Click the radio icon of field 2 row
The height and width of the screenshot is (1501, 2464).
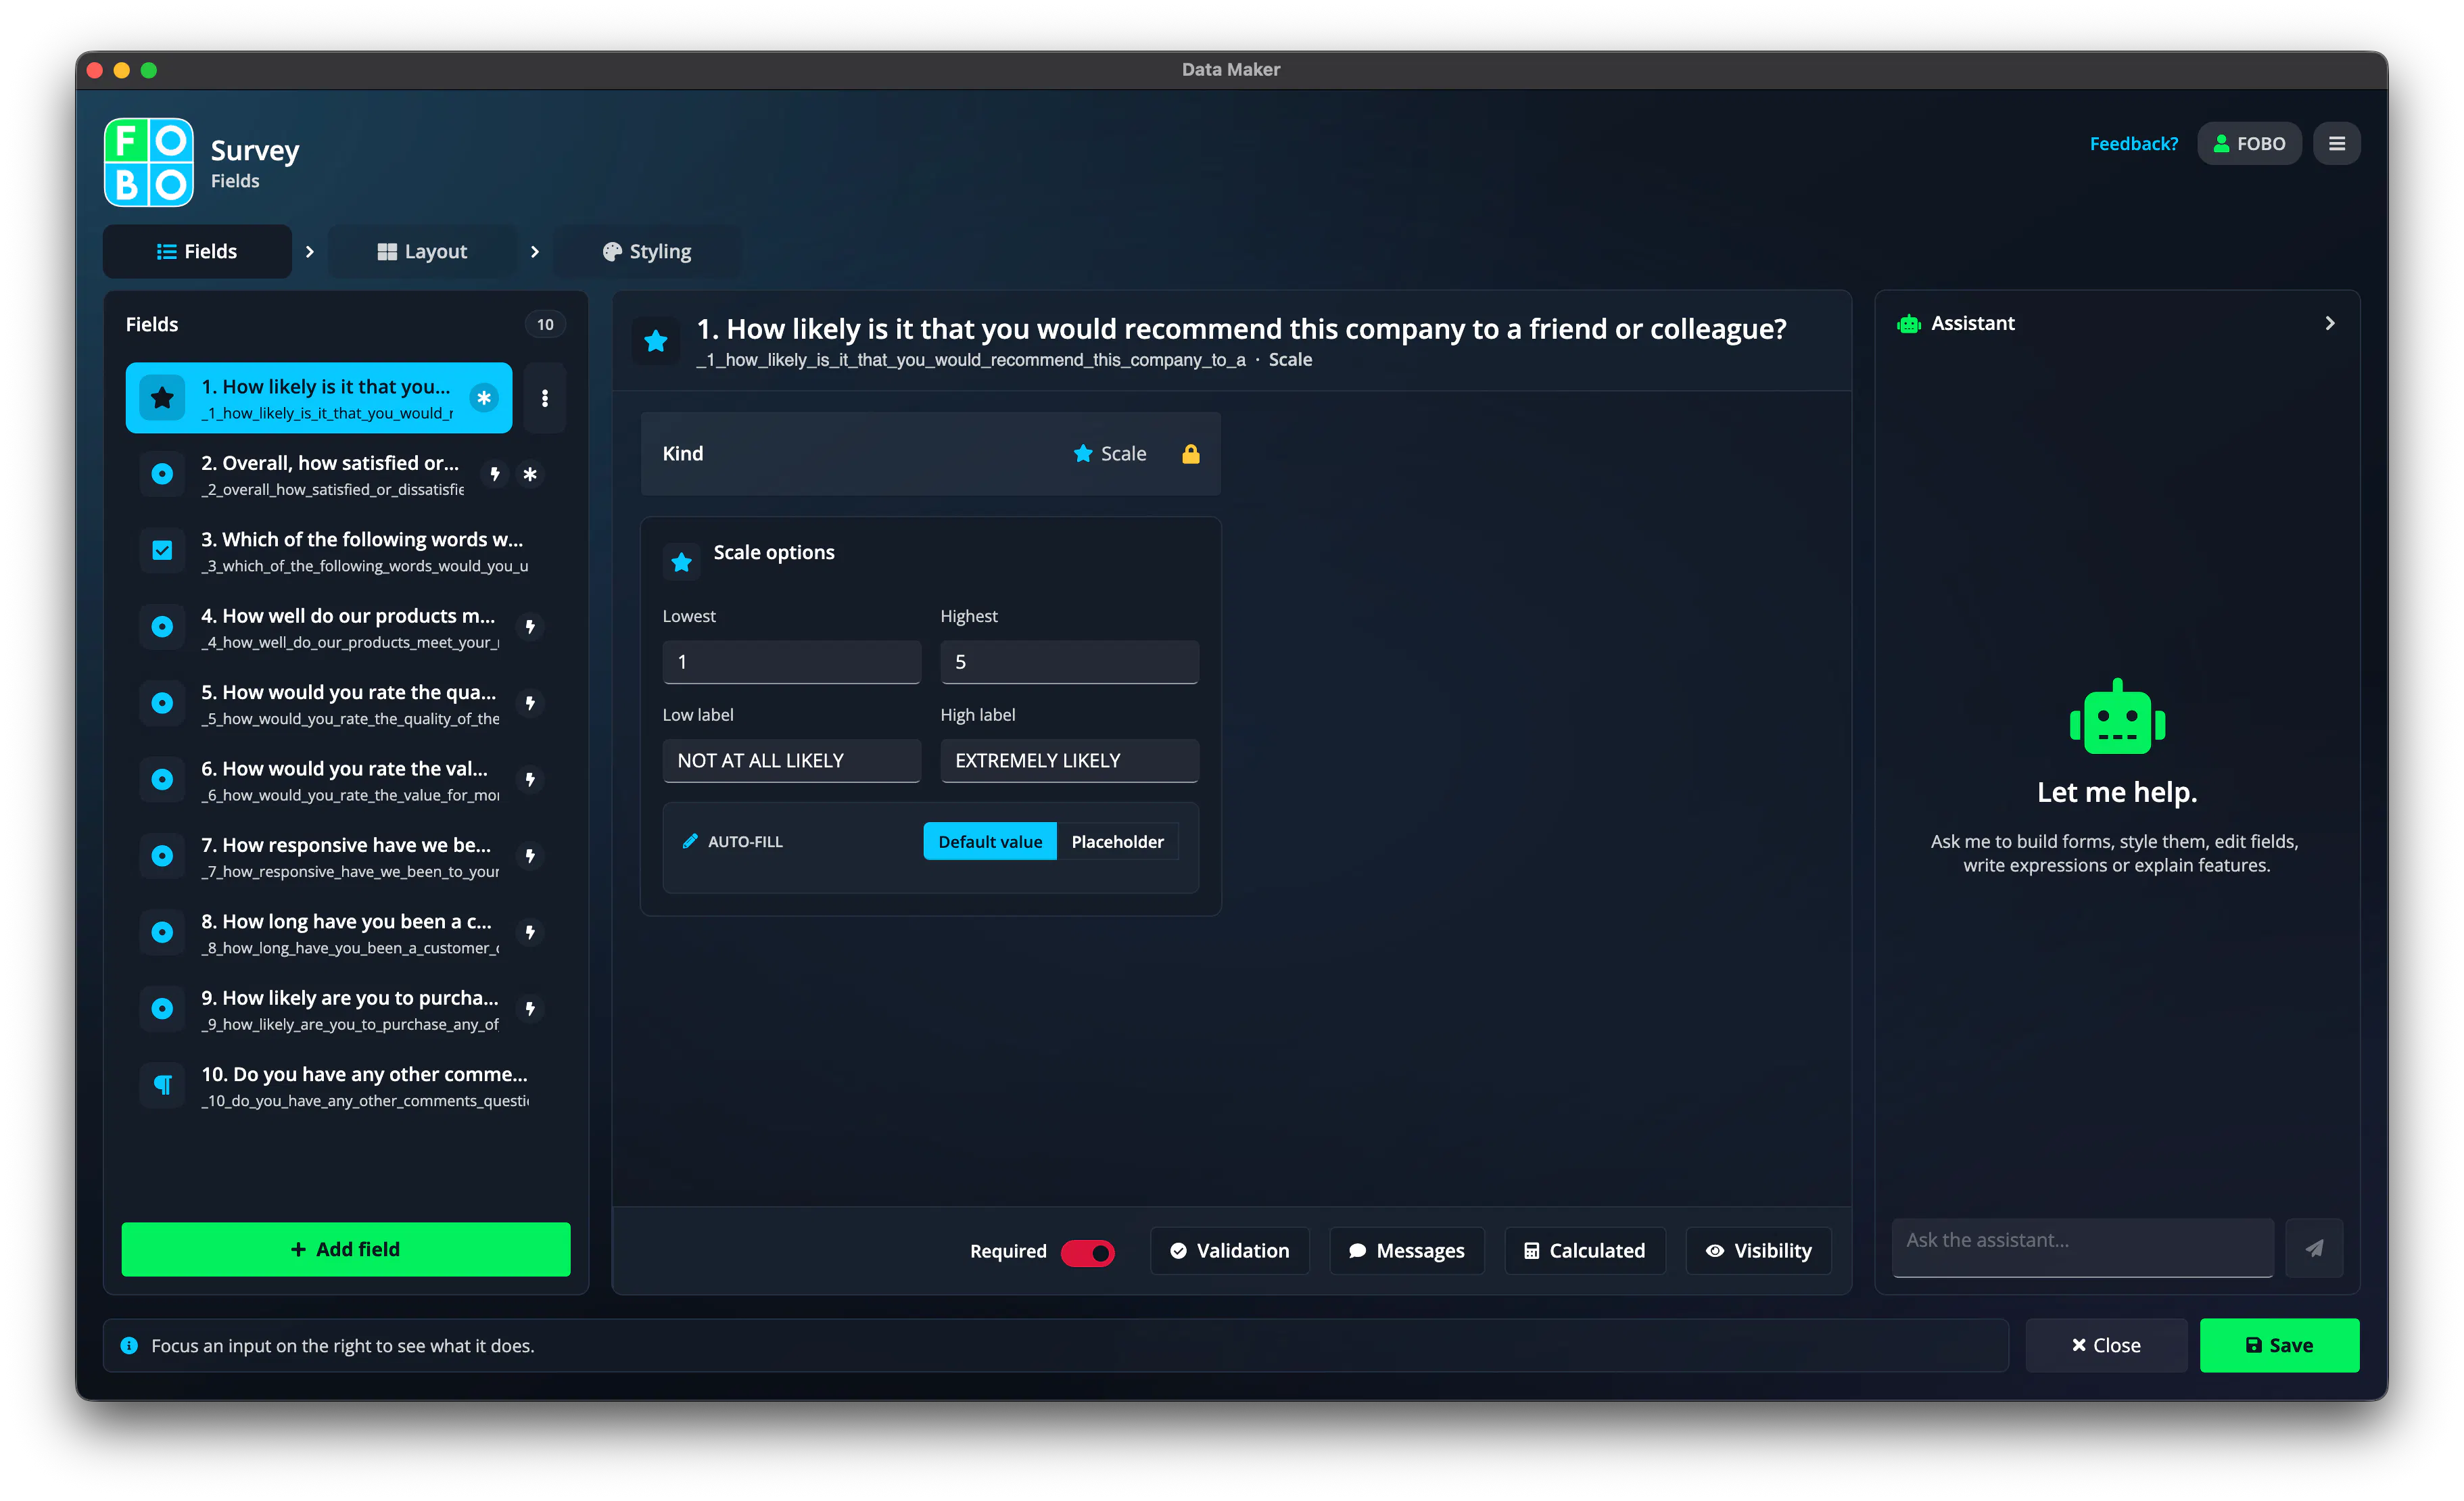(162, 474)
